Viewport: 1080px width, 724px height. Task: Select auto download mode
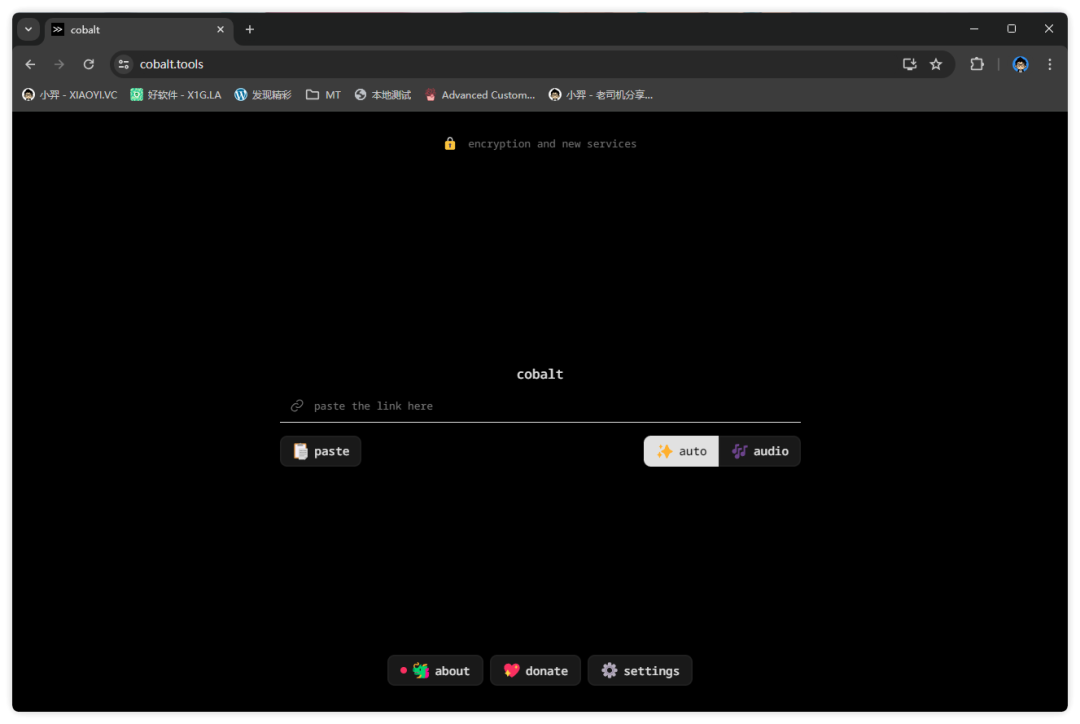[681, 451]
